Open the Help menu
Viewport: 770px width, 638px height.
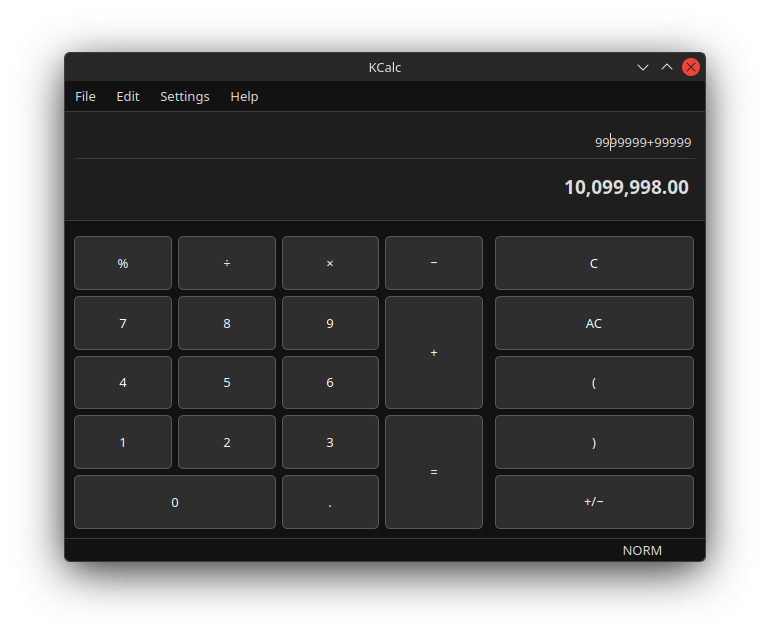coord(244,96)
